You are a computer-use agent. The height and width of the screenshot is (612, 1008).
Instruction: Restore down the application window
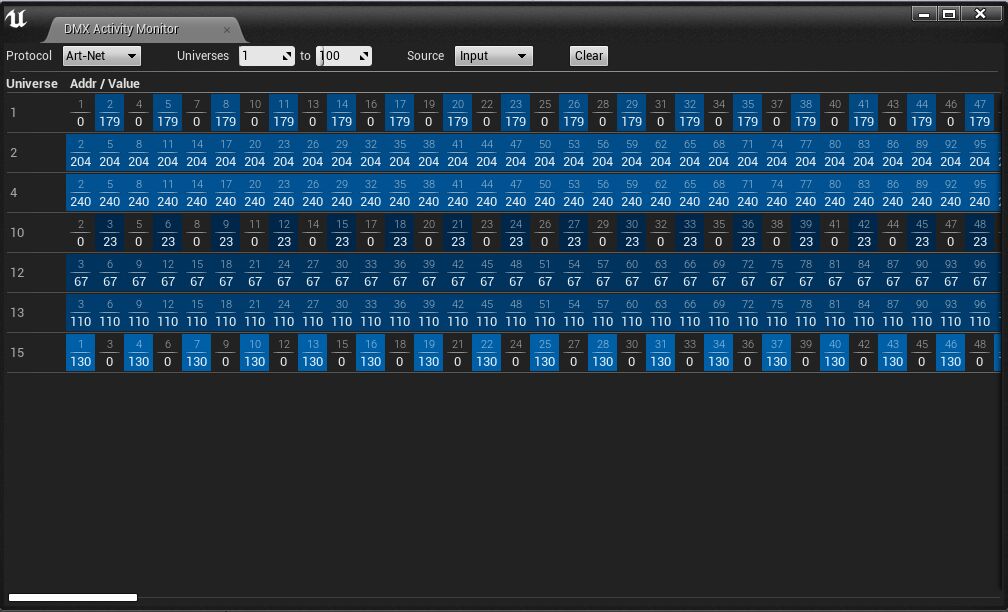pos(950,13)
